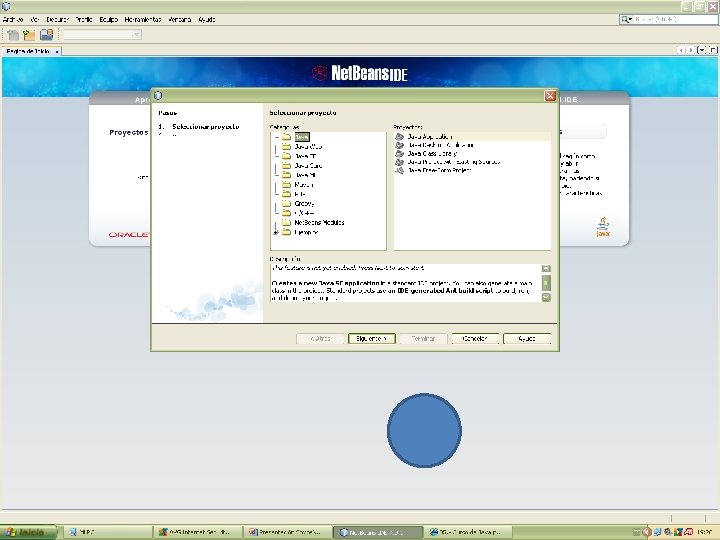
Task: Click description scrollbar down arrow
Action: (546, 298)
